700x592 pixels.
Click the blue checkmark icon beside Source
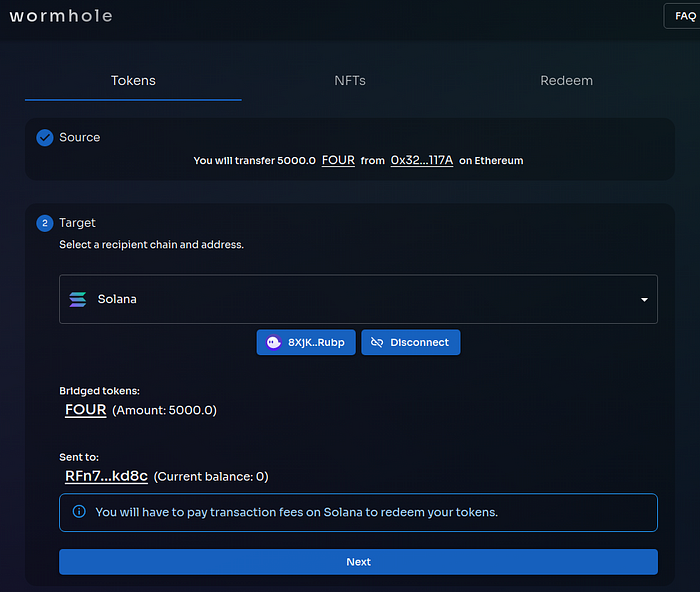(x=45, y=138)
